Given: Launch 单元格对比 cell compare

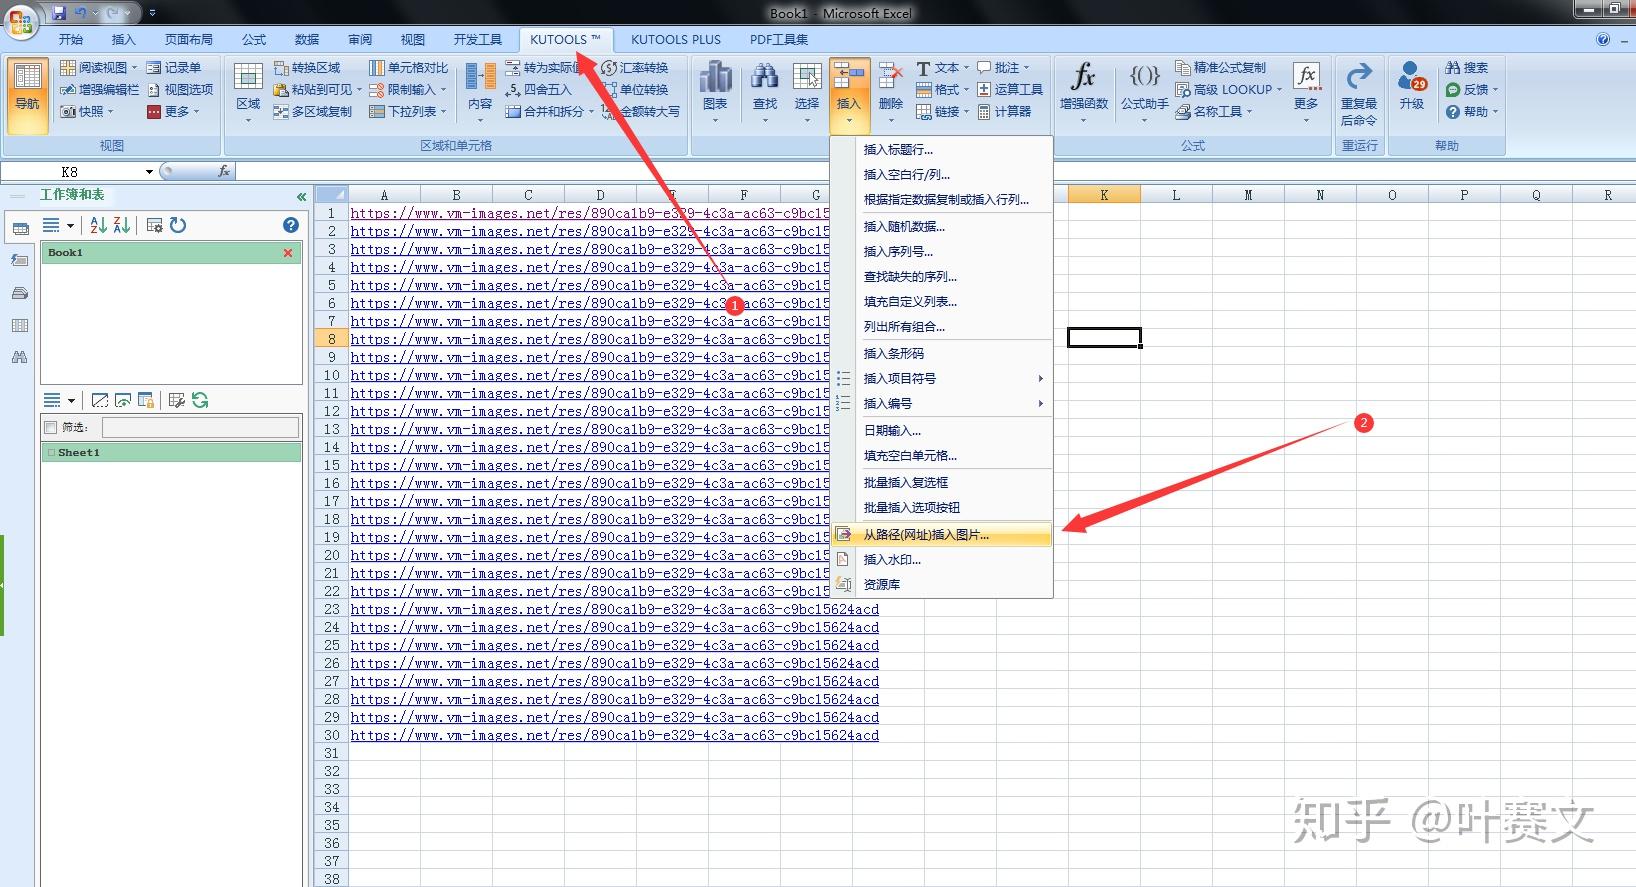Looking at the screenshot, I should (408, 67).
